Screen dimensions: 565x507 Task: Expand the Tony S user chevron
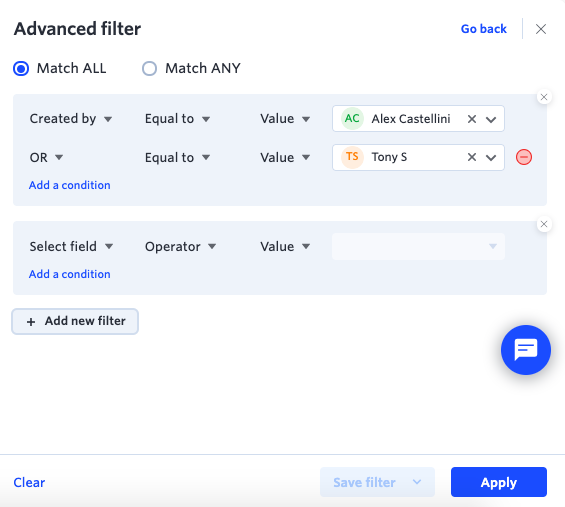(491, 157)
